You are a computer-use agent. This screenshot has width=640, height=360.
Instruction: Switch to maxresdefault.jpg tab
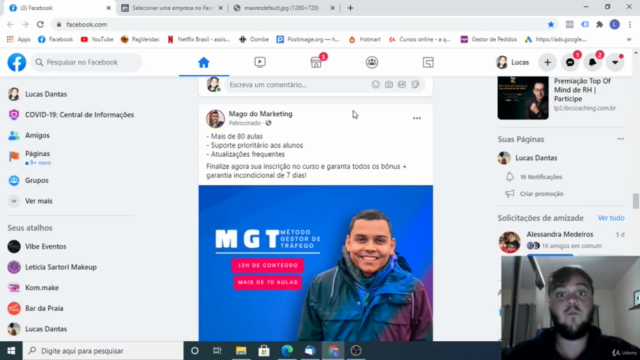click(284, 8)
